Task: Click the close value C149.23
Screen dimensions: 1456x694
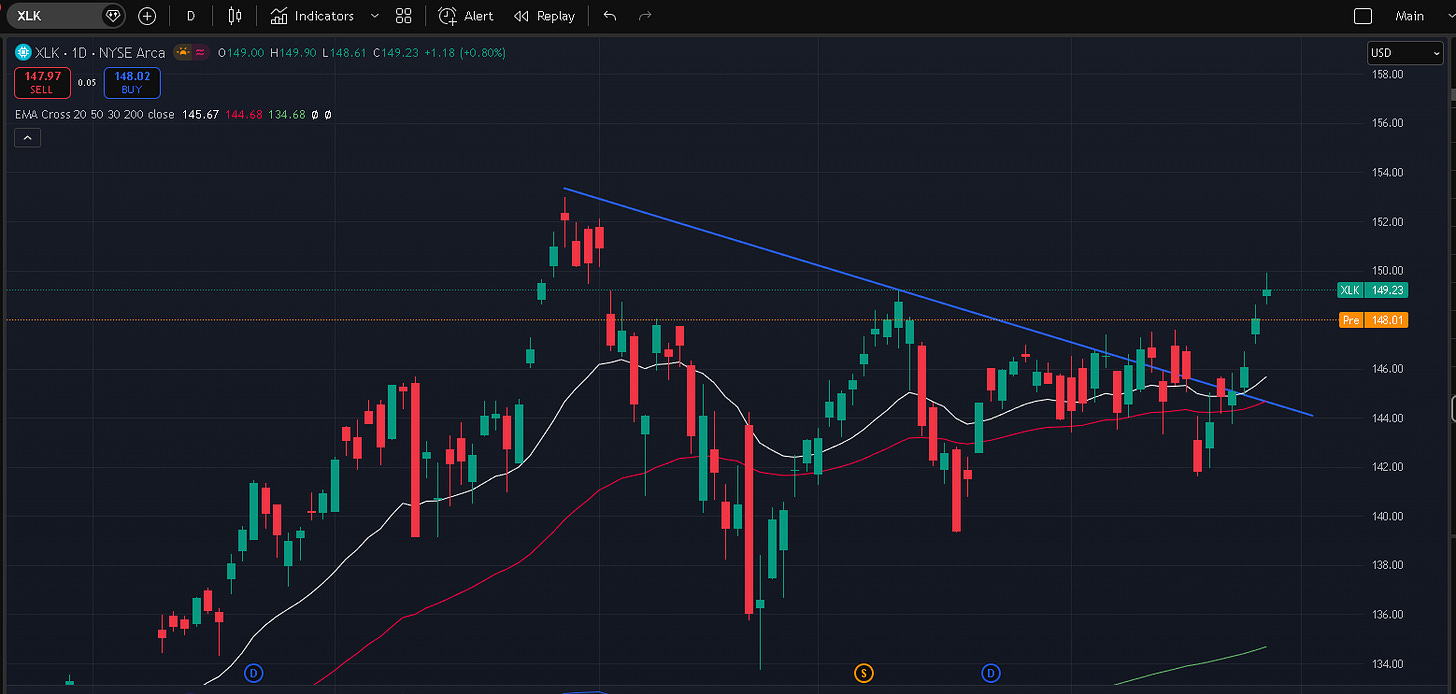Action: tap(397, 53)
